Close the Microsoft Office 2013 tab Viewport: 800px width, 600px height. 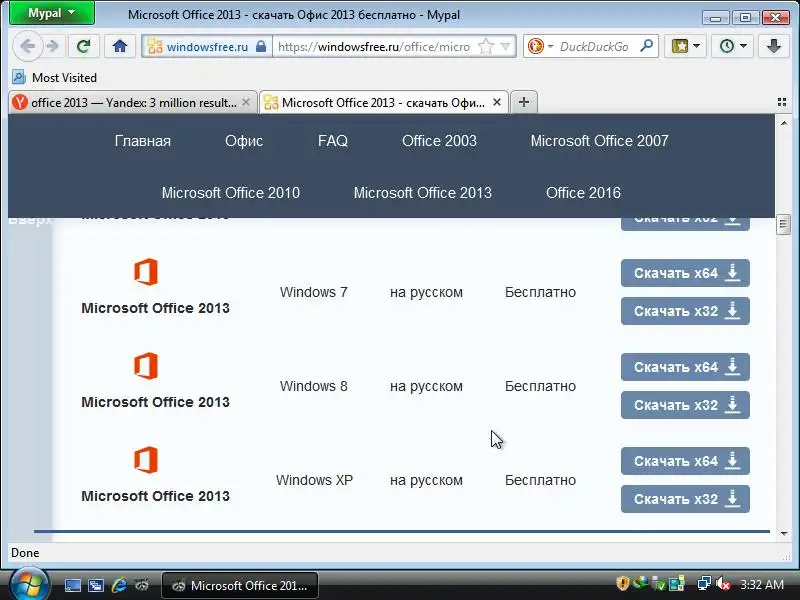(x=497, y=102)
